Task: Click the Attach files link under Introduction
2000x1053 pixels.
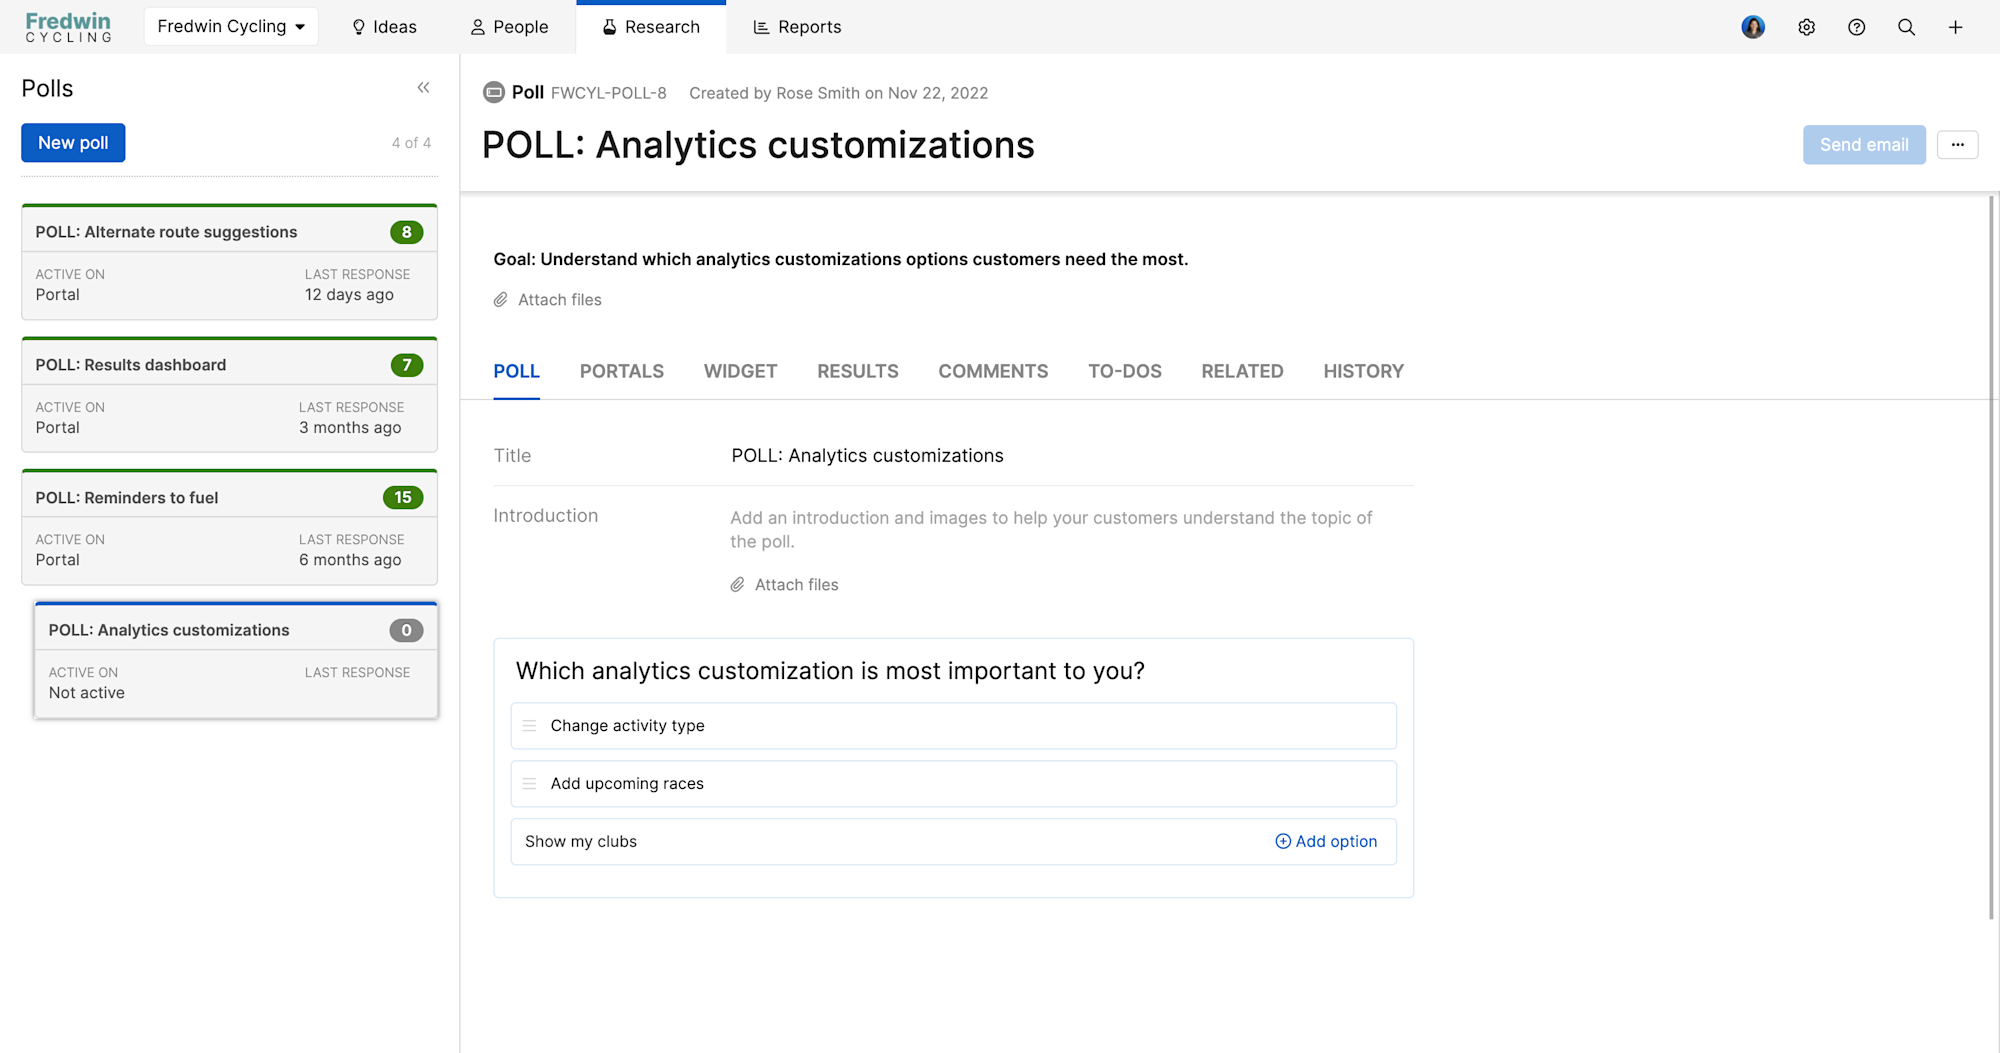Action: pyautogui.click(x=796, y=585)
